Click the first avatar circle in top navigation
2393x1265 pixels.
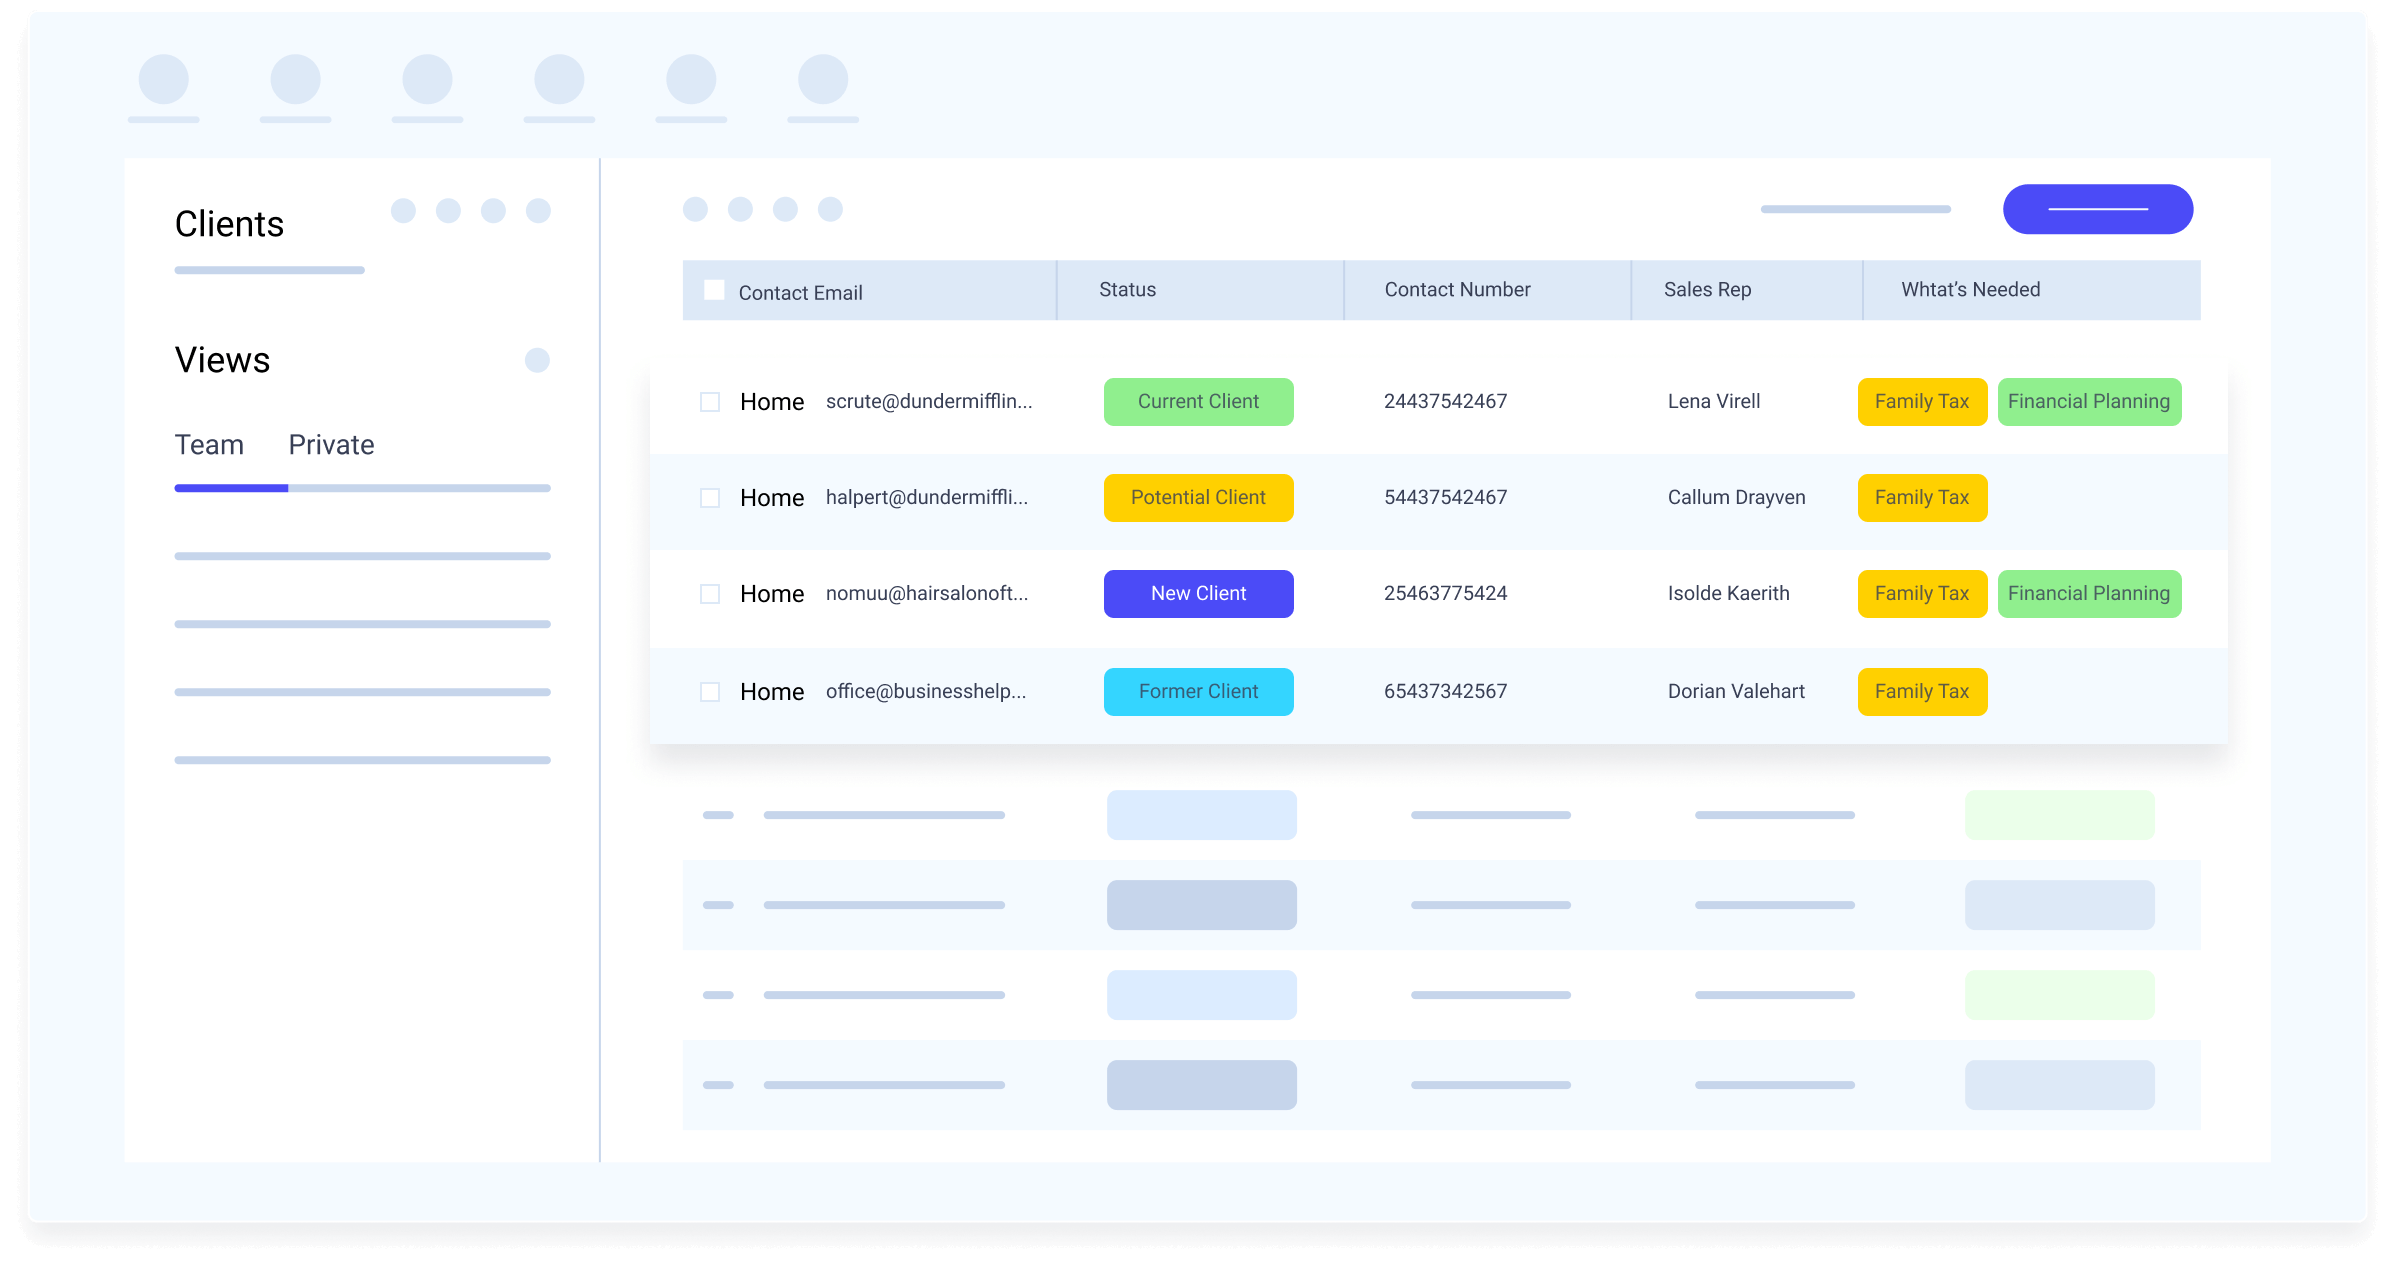pos(163,80)
